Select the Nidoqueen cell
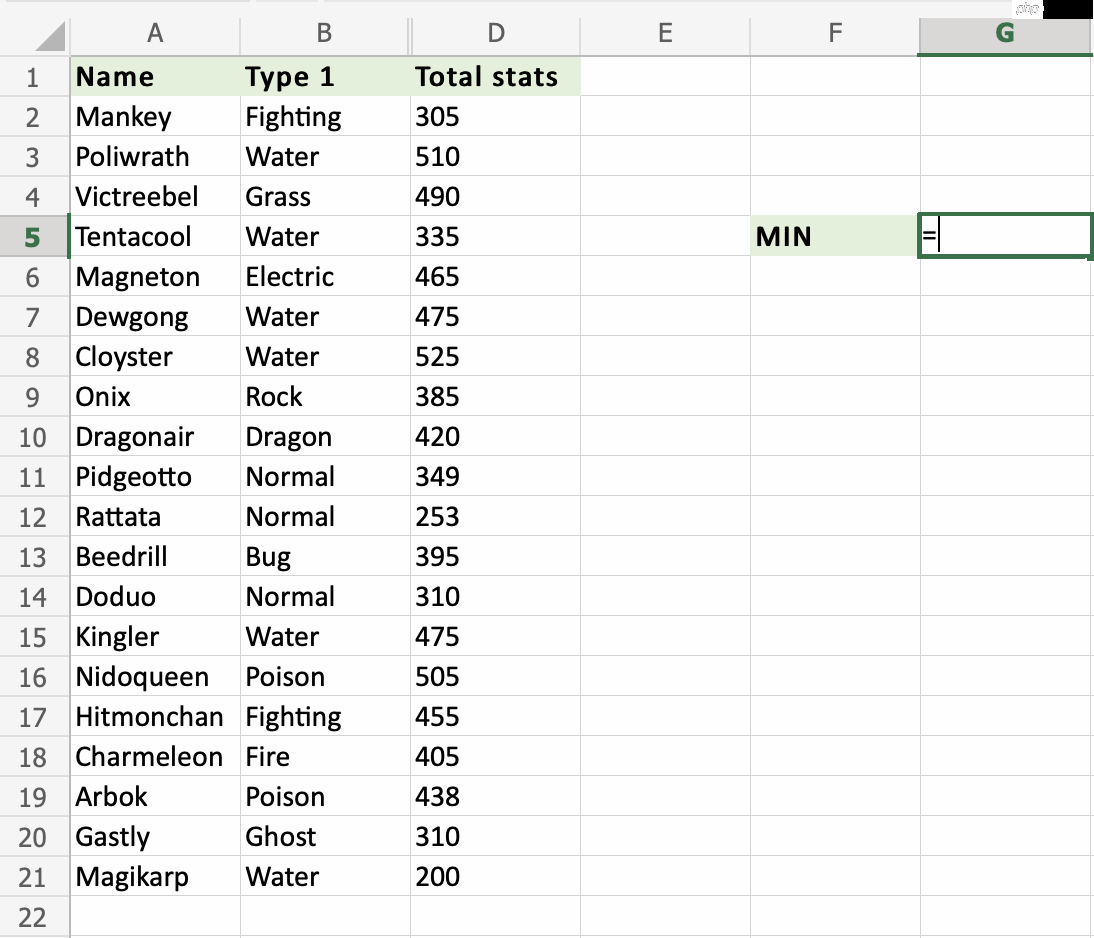 (155, 676)
